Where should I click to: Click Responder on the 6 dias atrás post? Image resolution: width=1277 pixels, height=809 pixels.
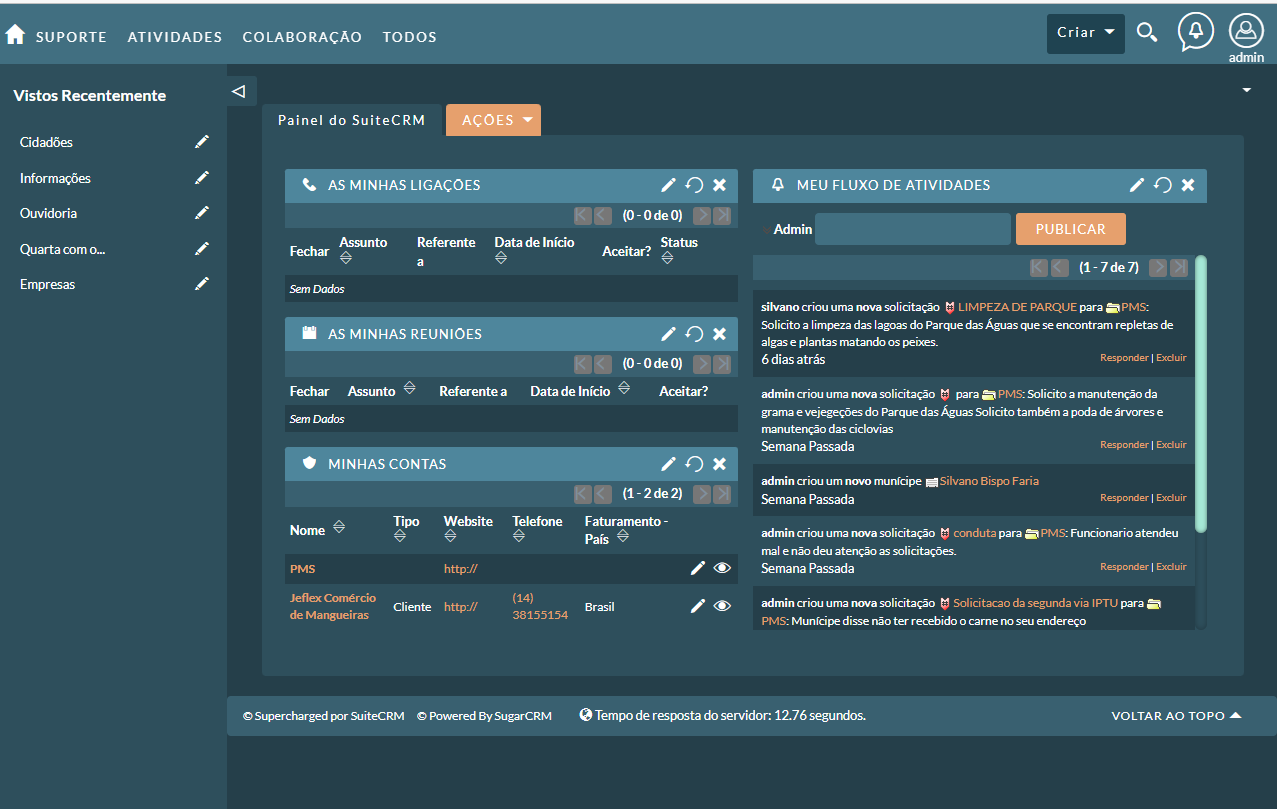1124,358
